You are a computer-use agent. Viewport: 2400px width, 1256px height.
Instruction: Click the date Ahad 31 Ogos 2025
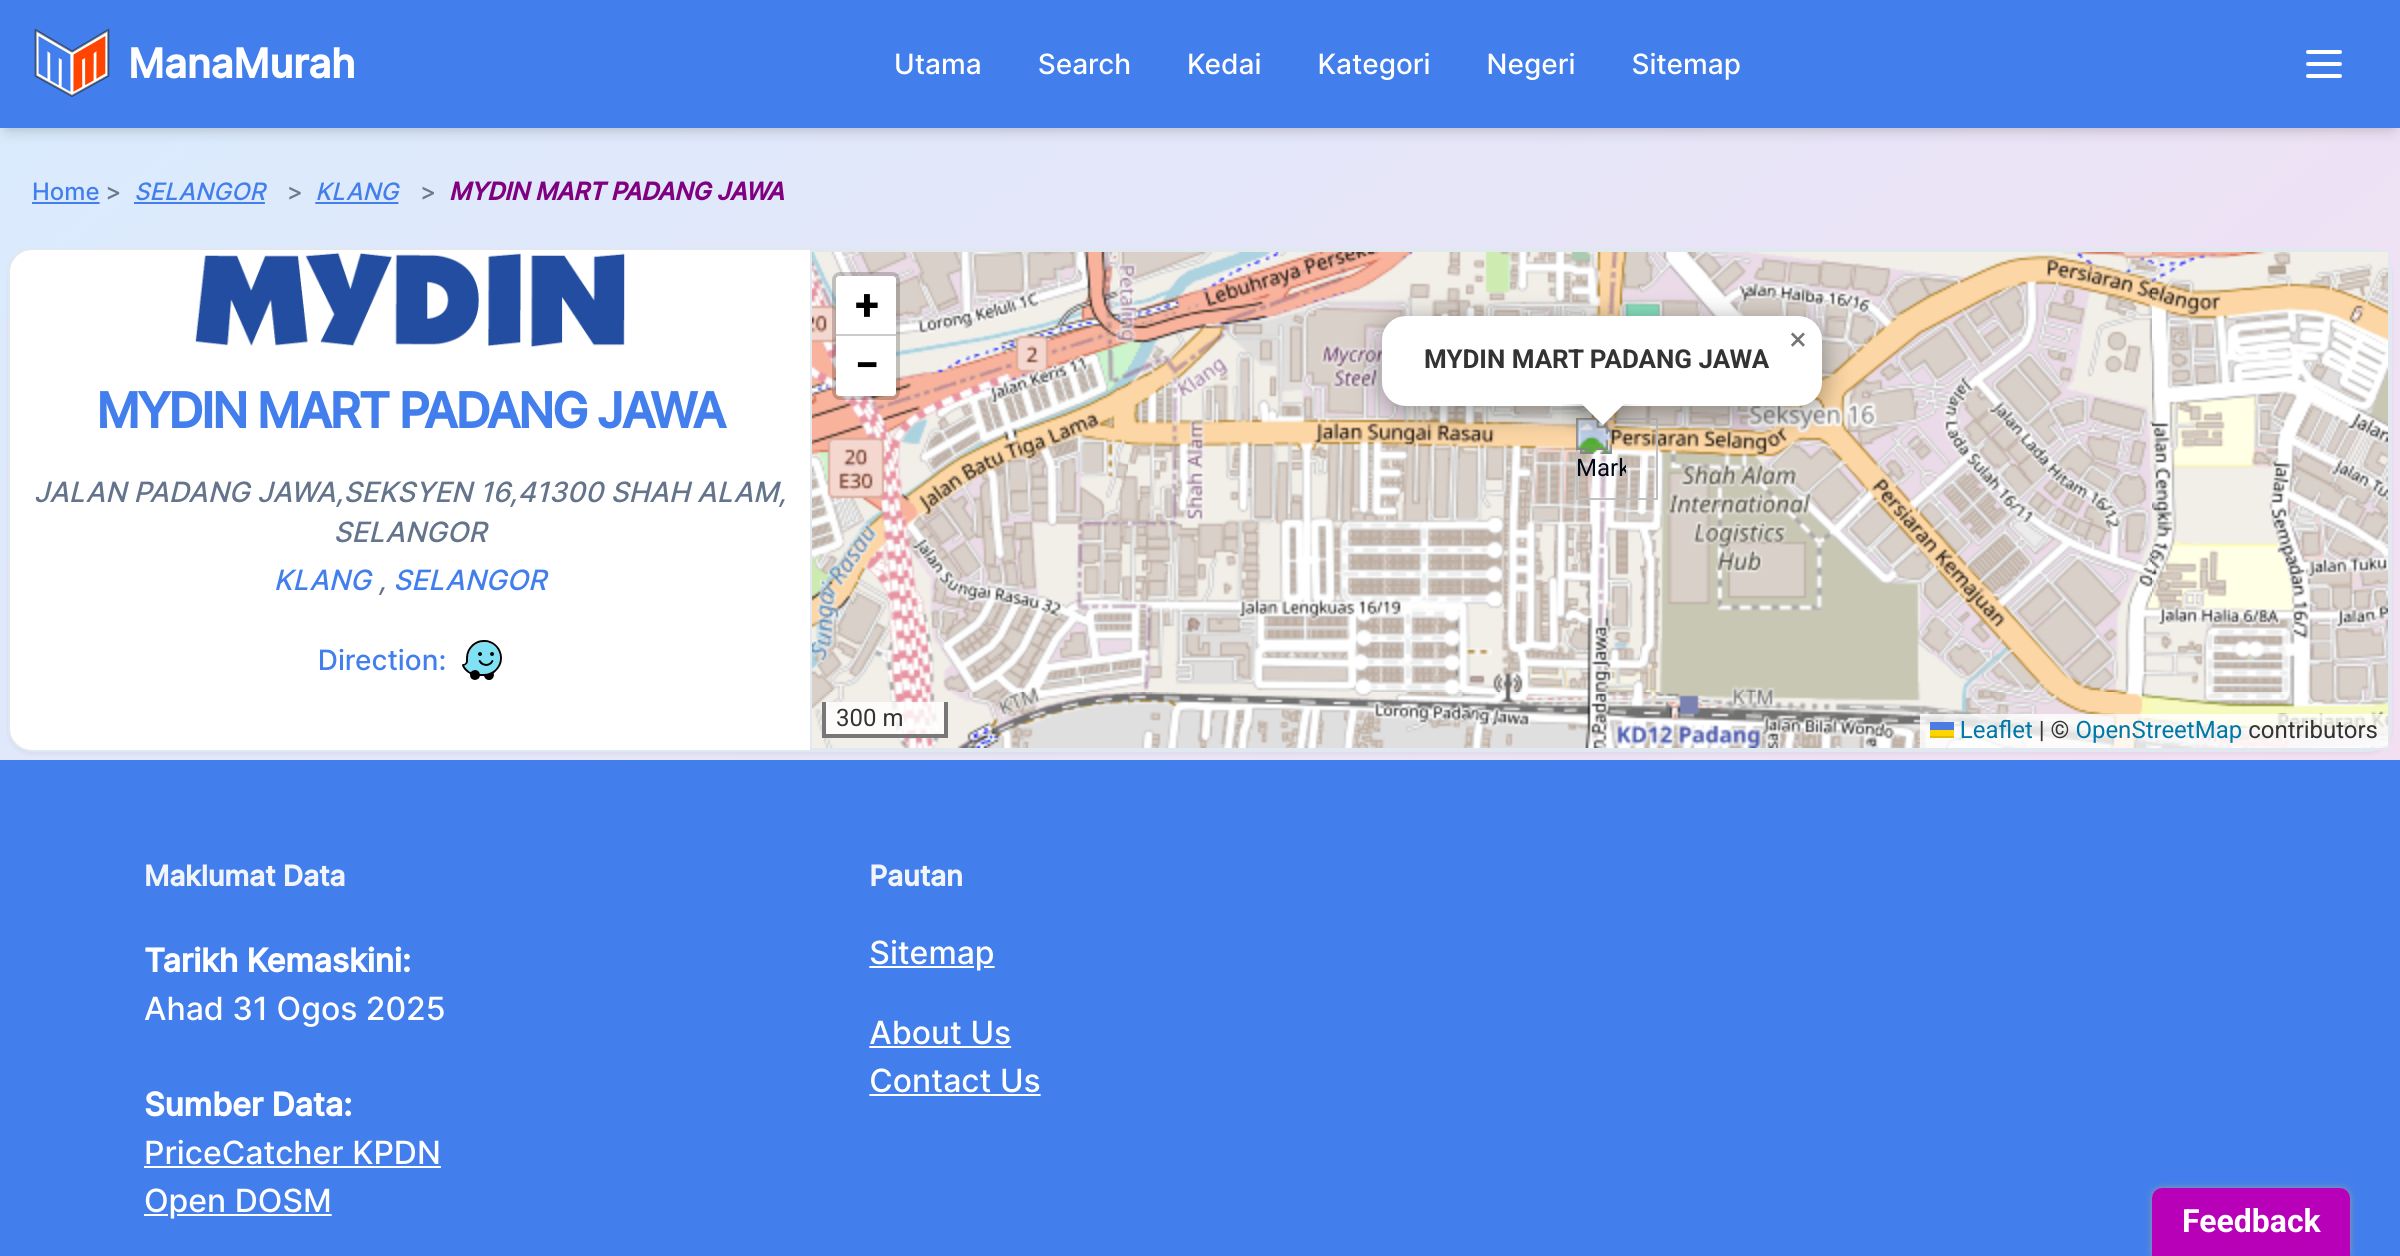[x=294, y=1008]
